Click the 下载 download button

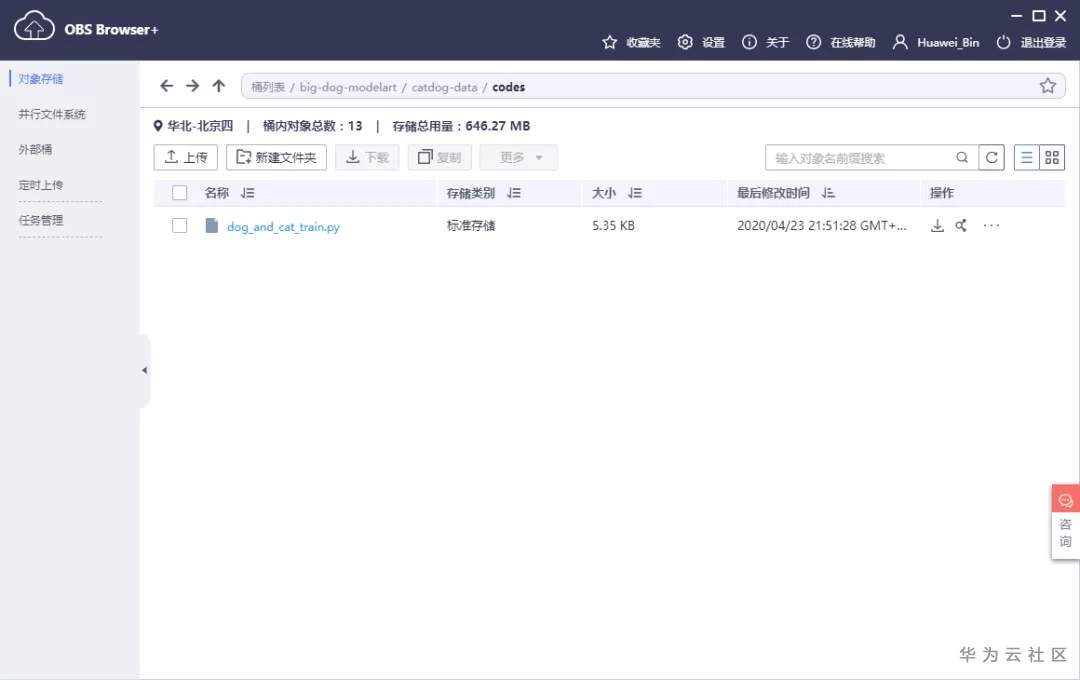coord(367,157)
